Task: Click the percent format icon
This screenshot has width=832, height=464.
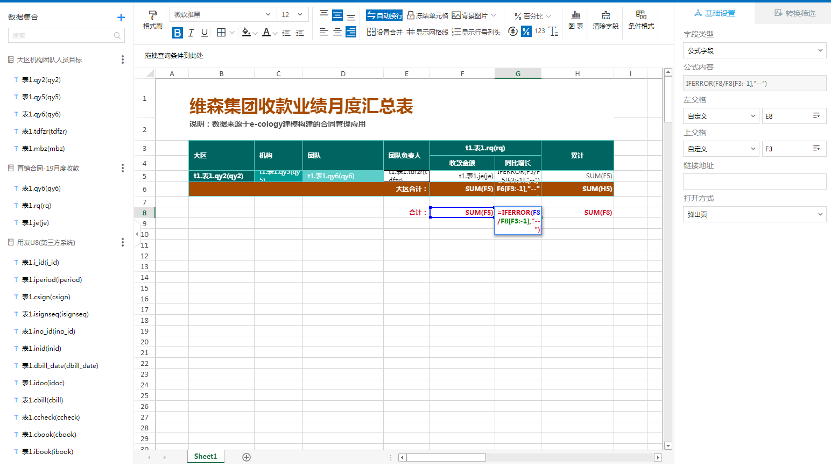Action: (x=527, y=31)
